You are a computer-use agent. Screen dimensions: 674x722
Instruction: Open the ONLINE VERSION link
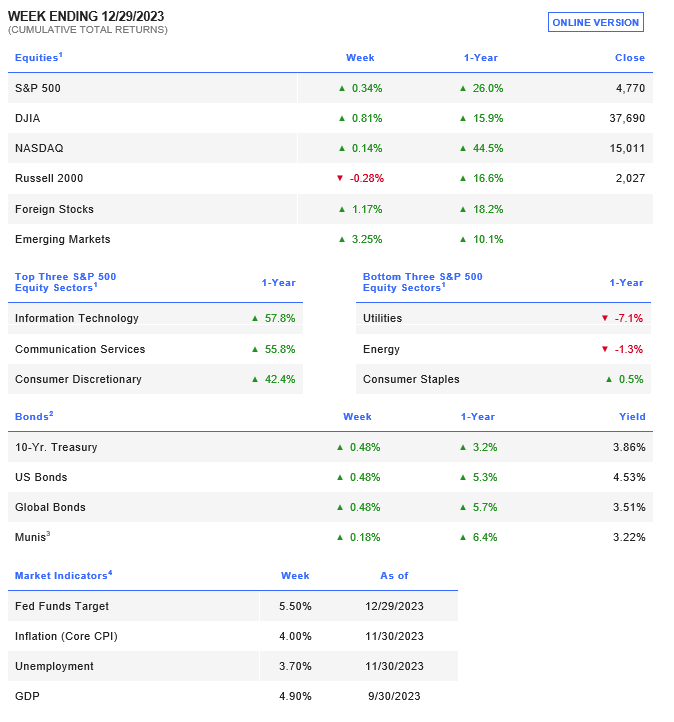coord(595,22)
